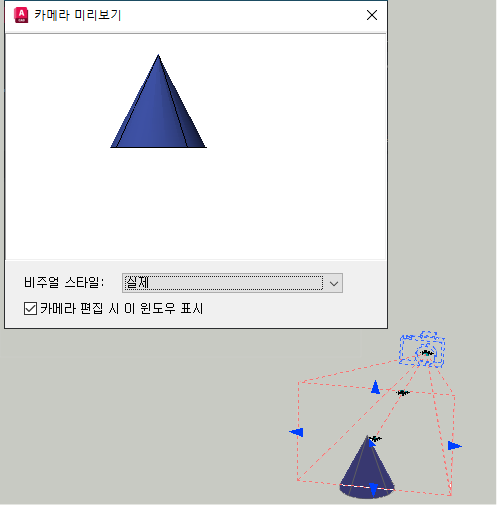Click the upward-pointing blue triangle grip
This screenshot has height=505, width=497.
(x=375, y=387)
